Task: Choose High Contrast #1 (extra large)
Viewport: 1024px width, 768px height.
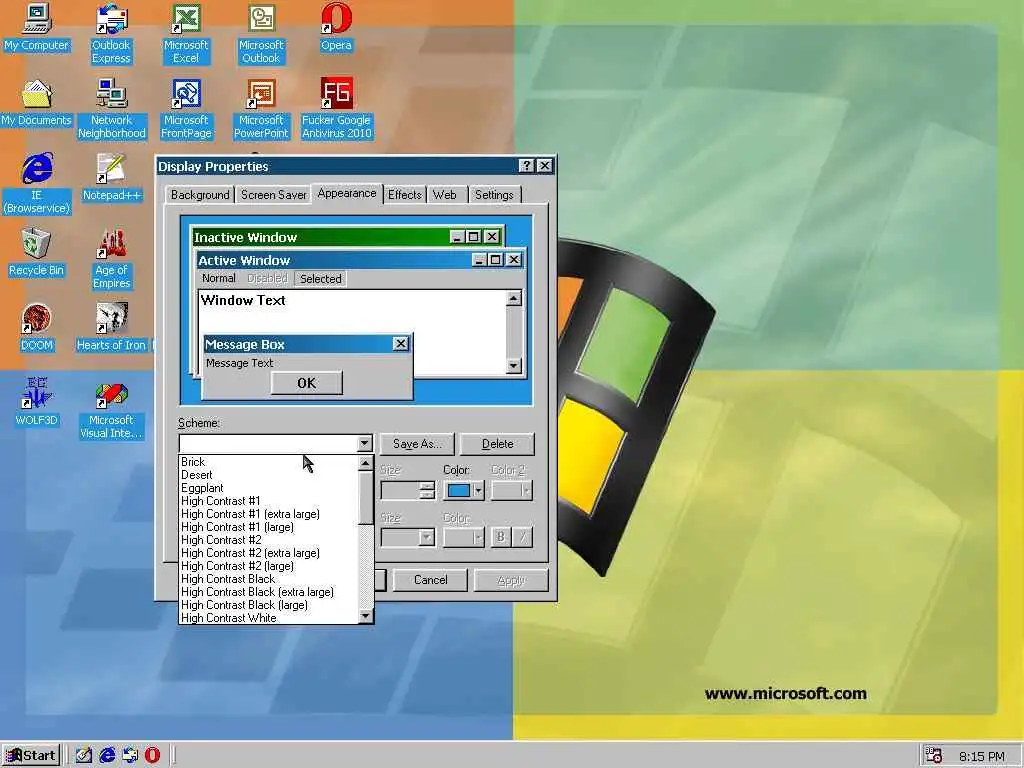Action: [x=269, y=514]
